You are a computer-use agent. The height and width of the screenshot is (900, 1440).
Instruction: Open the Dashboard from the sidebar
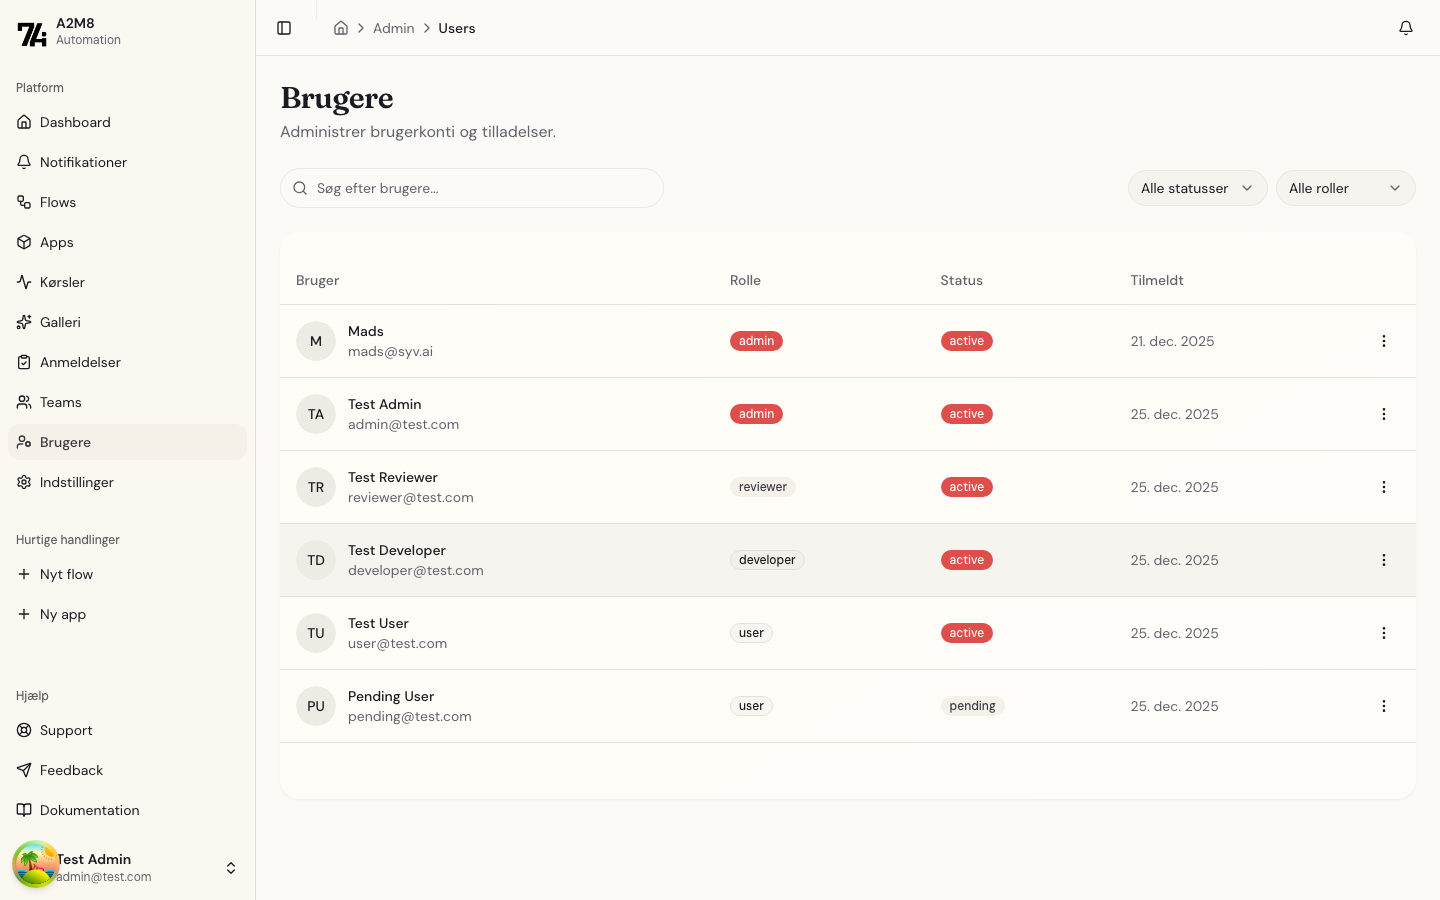click(x=74, y=122)
